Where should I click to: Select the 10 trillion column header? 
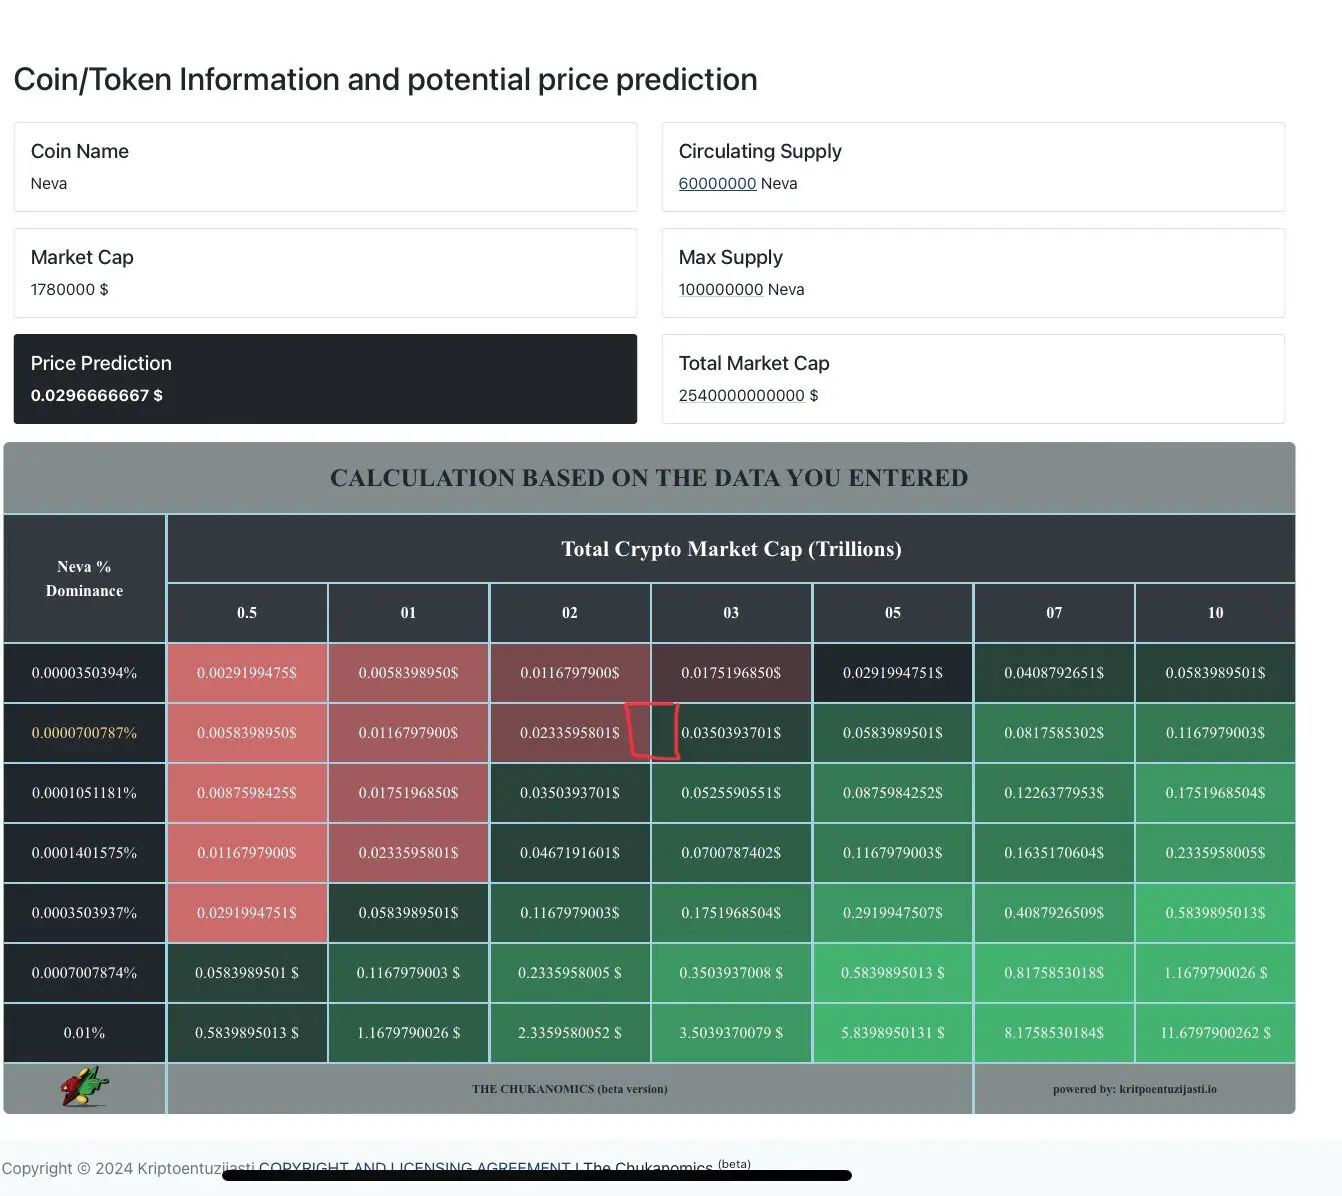1215,613
